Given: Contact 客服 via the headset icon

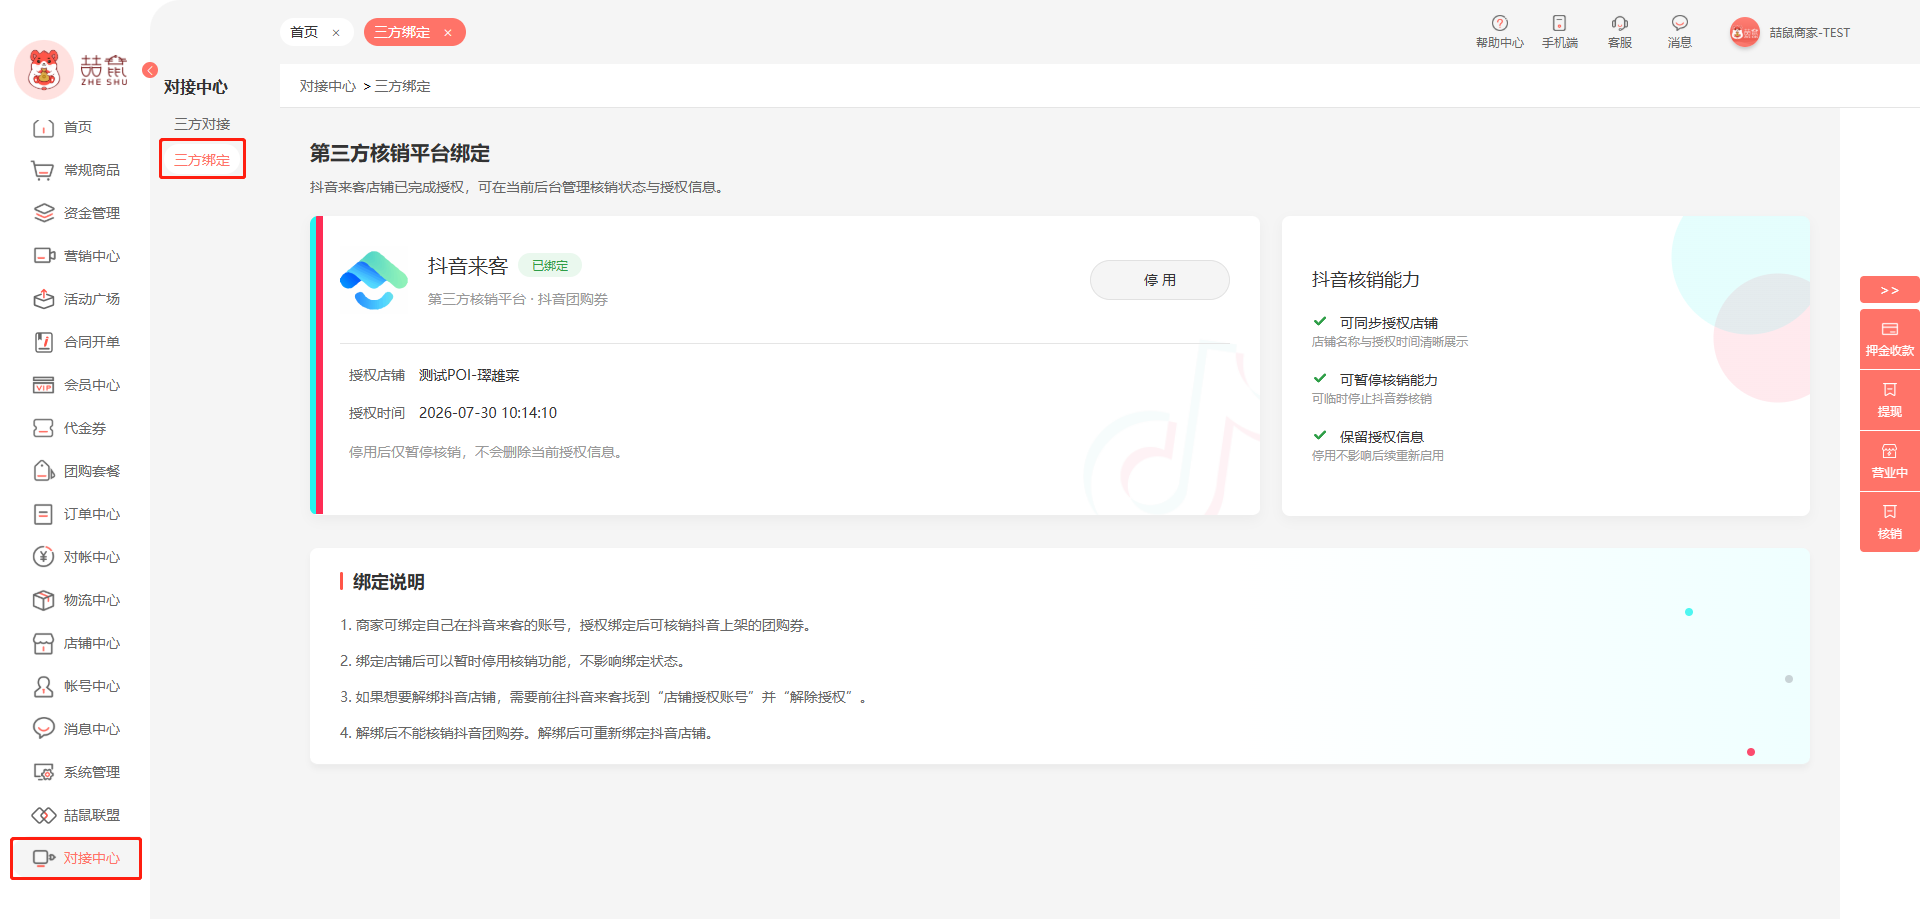Looking at the screenshot, I should [1619, 31].
